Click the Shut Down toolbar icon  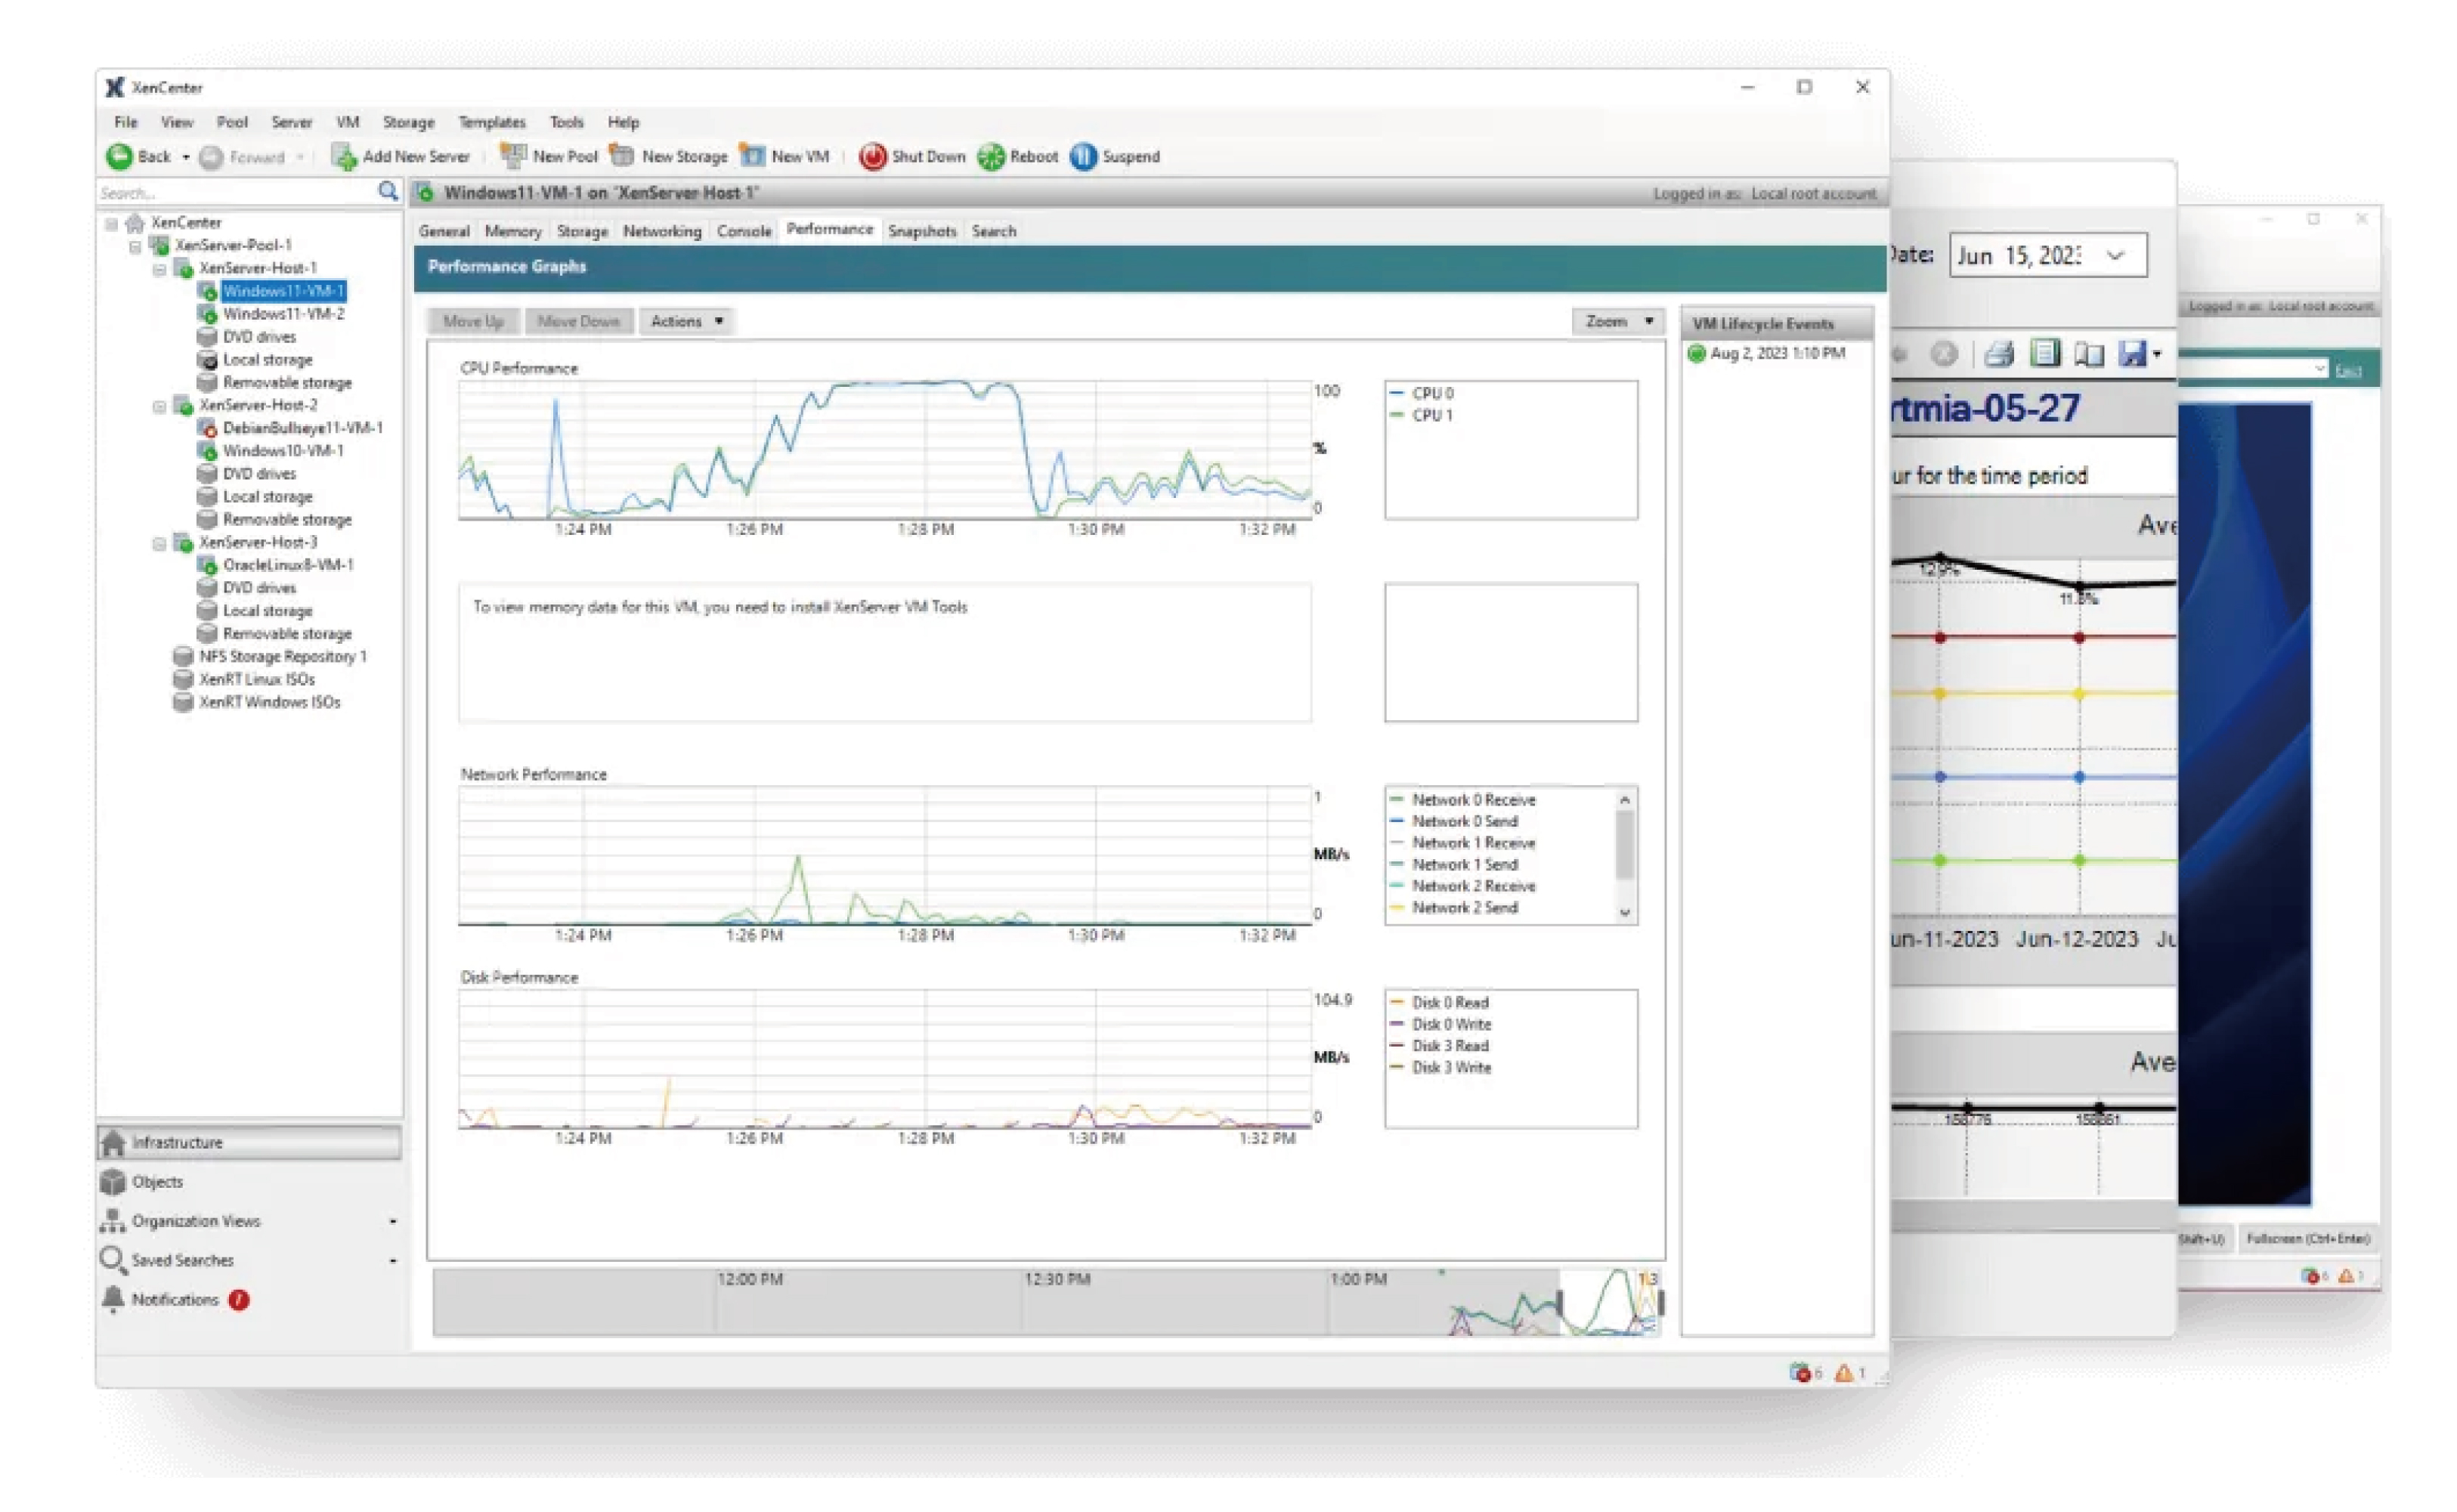[872, 157]
